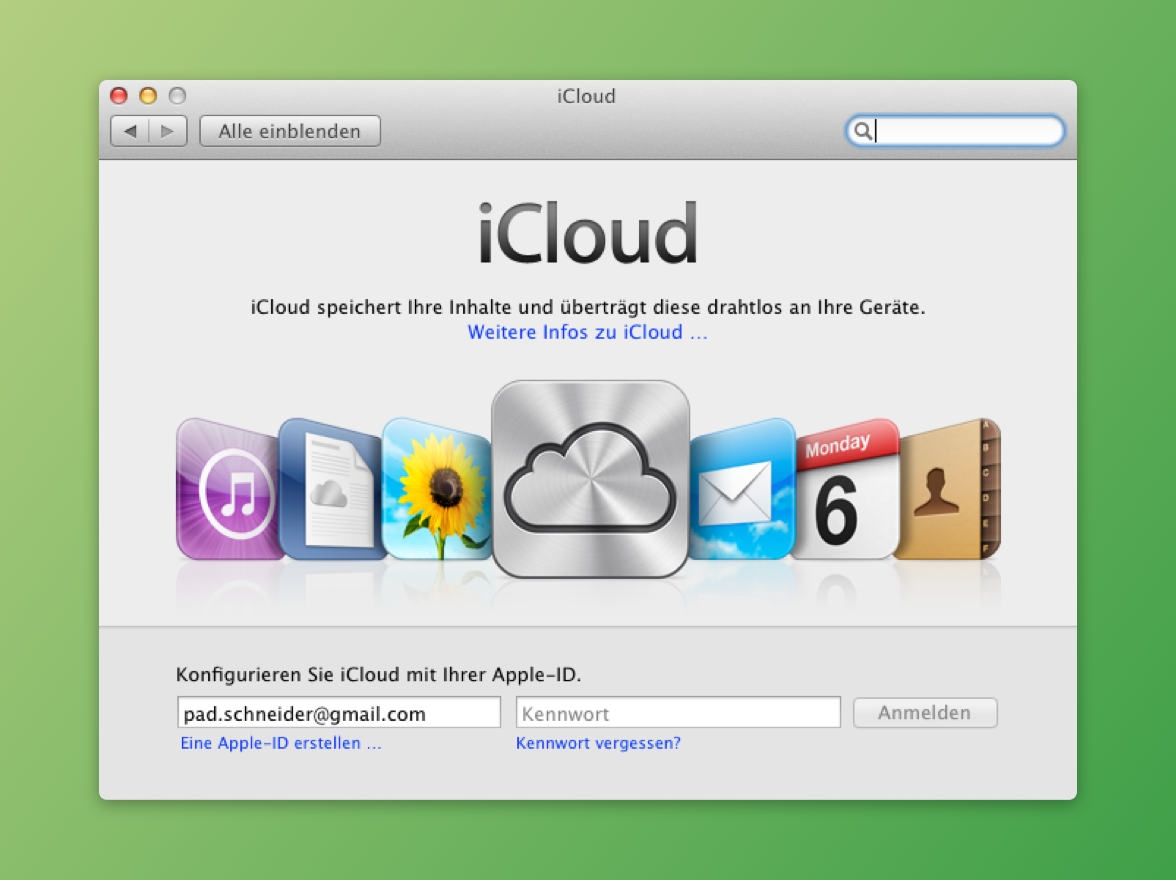Open the Kennwort vergessen link

[x=597, y=743]
